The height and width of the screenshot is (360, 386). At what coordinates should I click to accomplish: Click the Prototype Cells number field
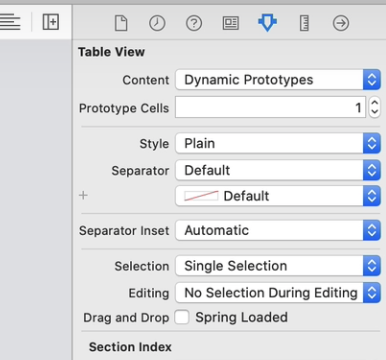[x=270, y=107]
